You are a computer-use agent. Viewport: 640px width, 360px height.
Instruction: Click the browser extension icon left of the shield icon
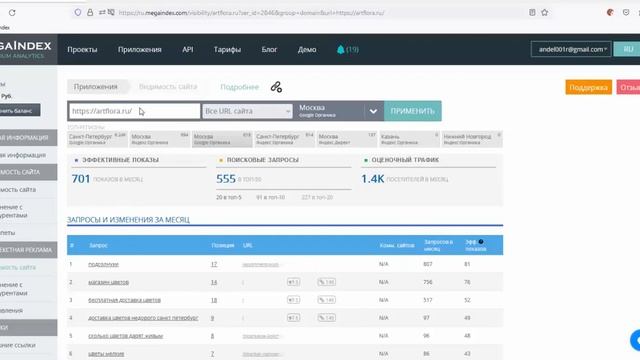[610, 13]
